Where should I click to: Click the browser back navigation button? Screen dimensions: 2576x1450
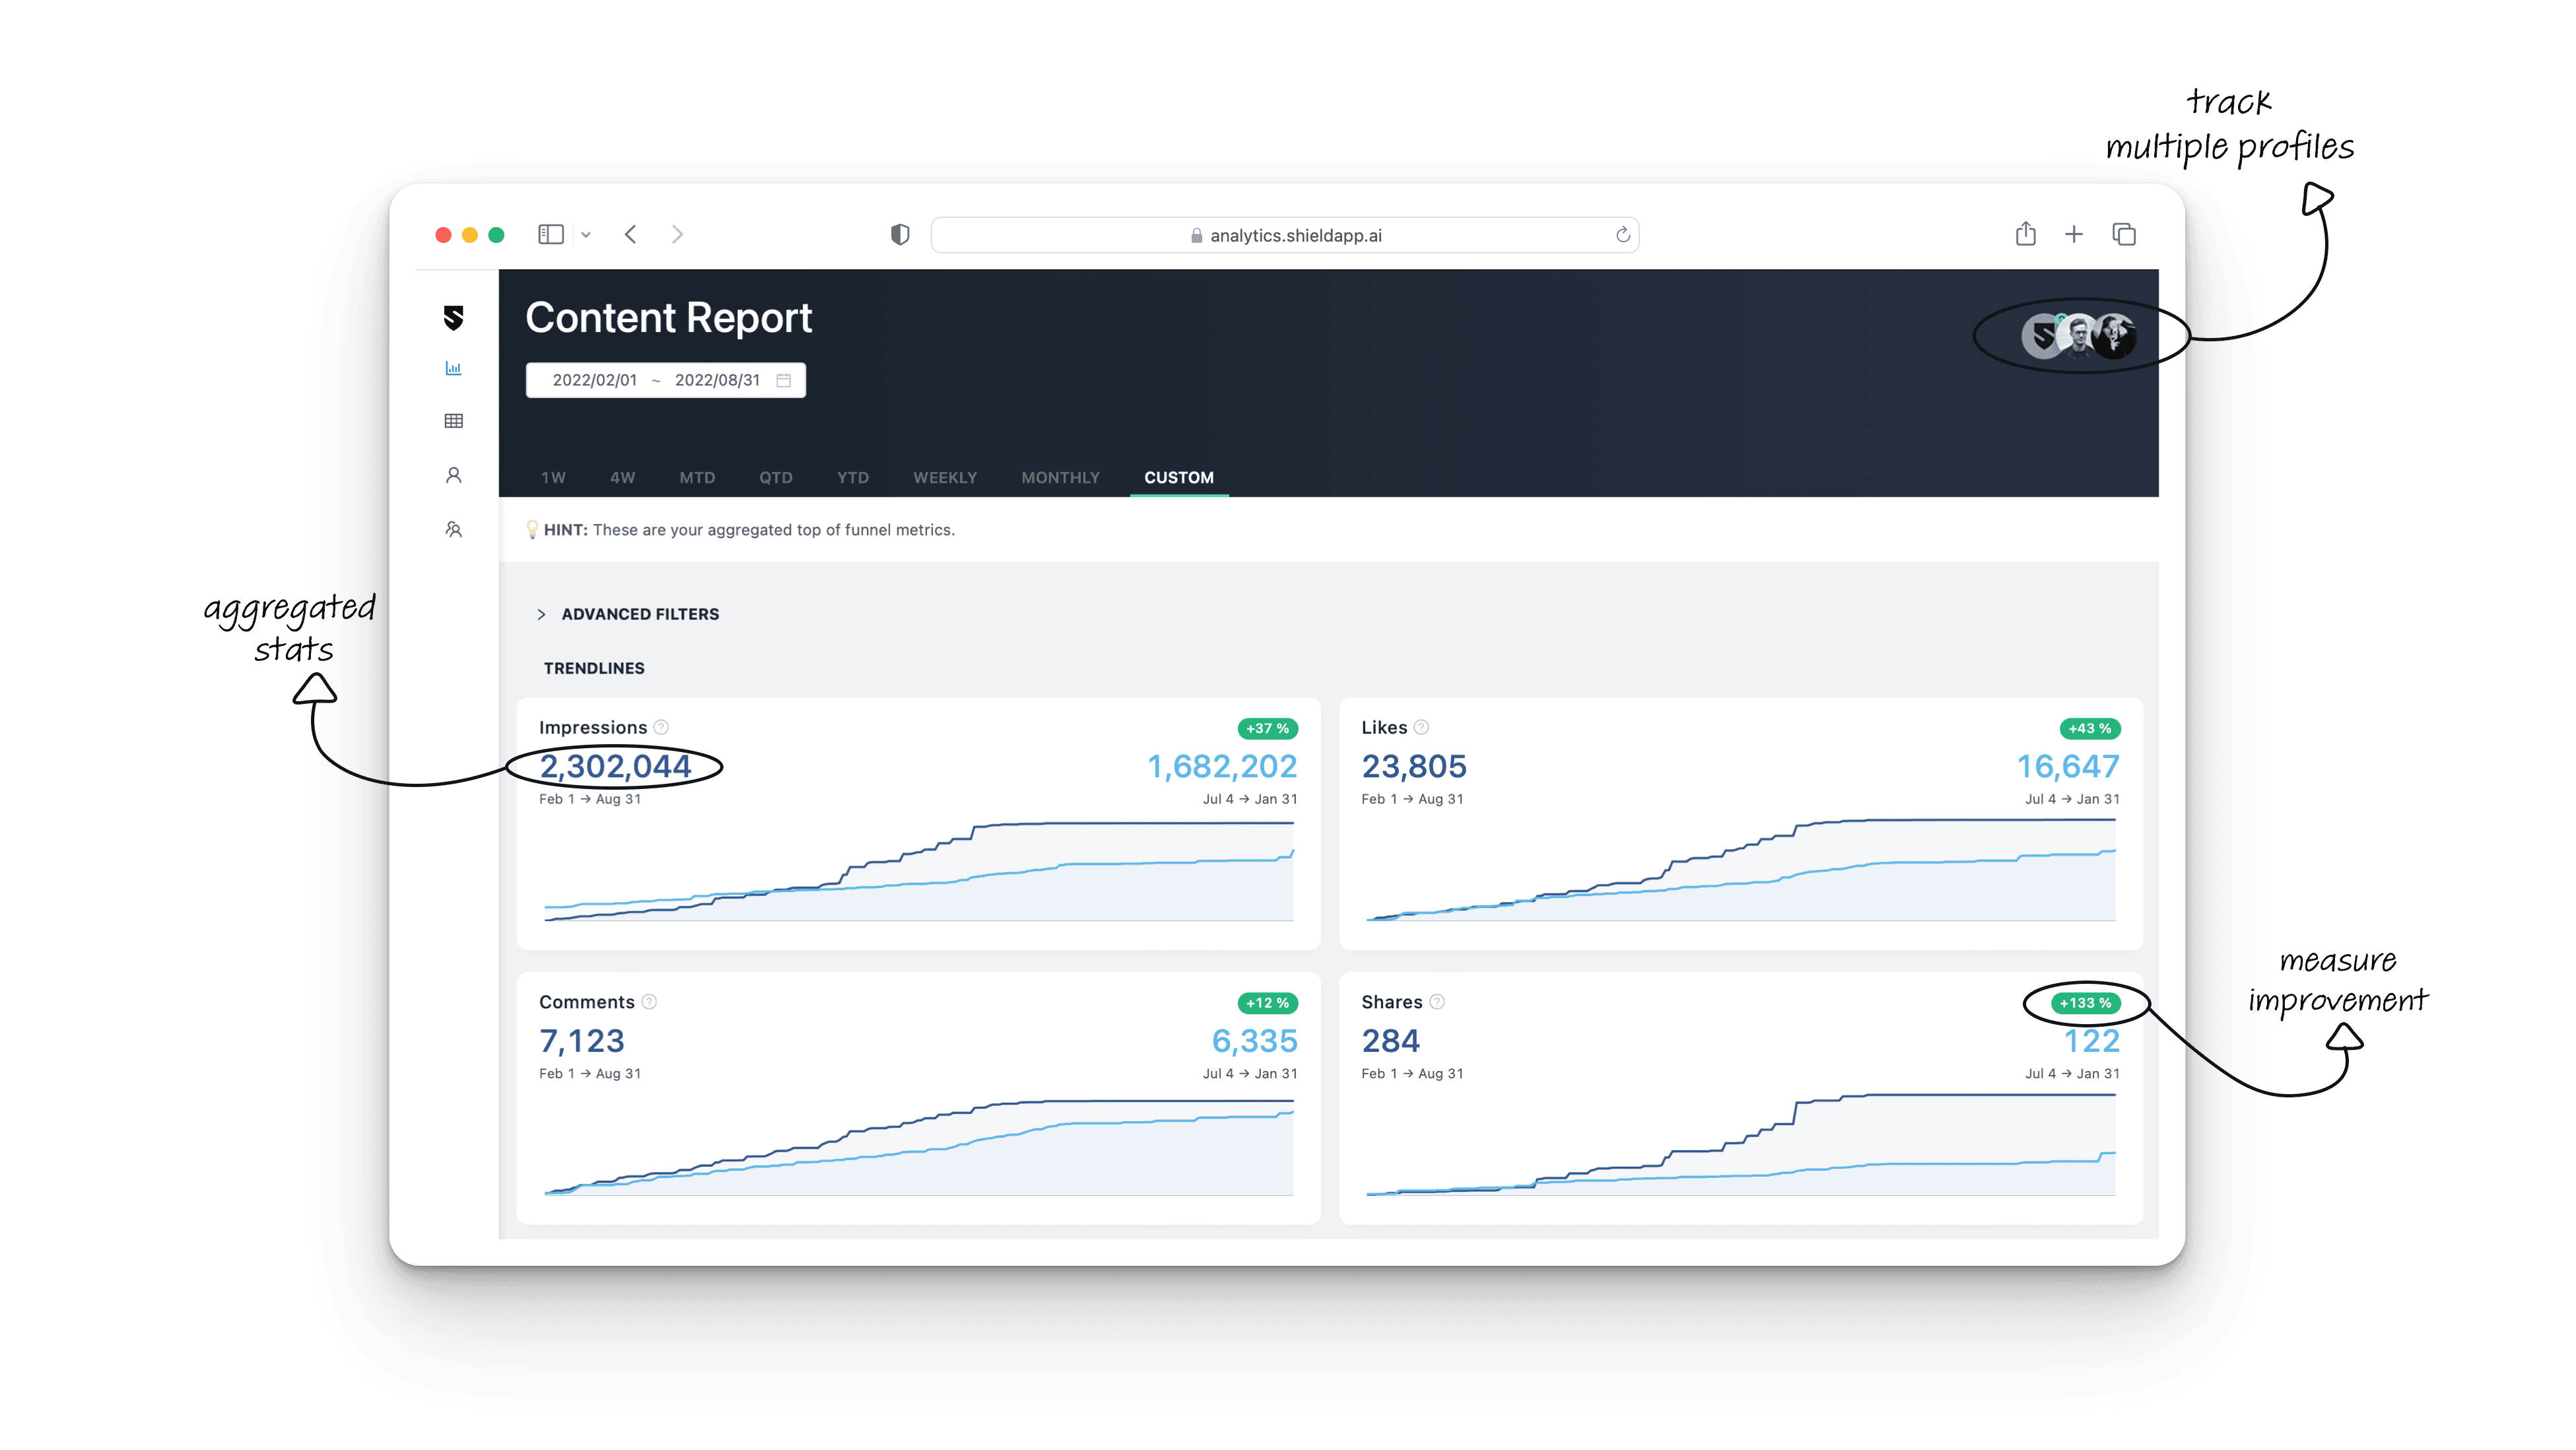point(631,235)
